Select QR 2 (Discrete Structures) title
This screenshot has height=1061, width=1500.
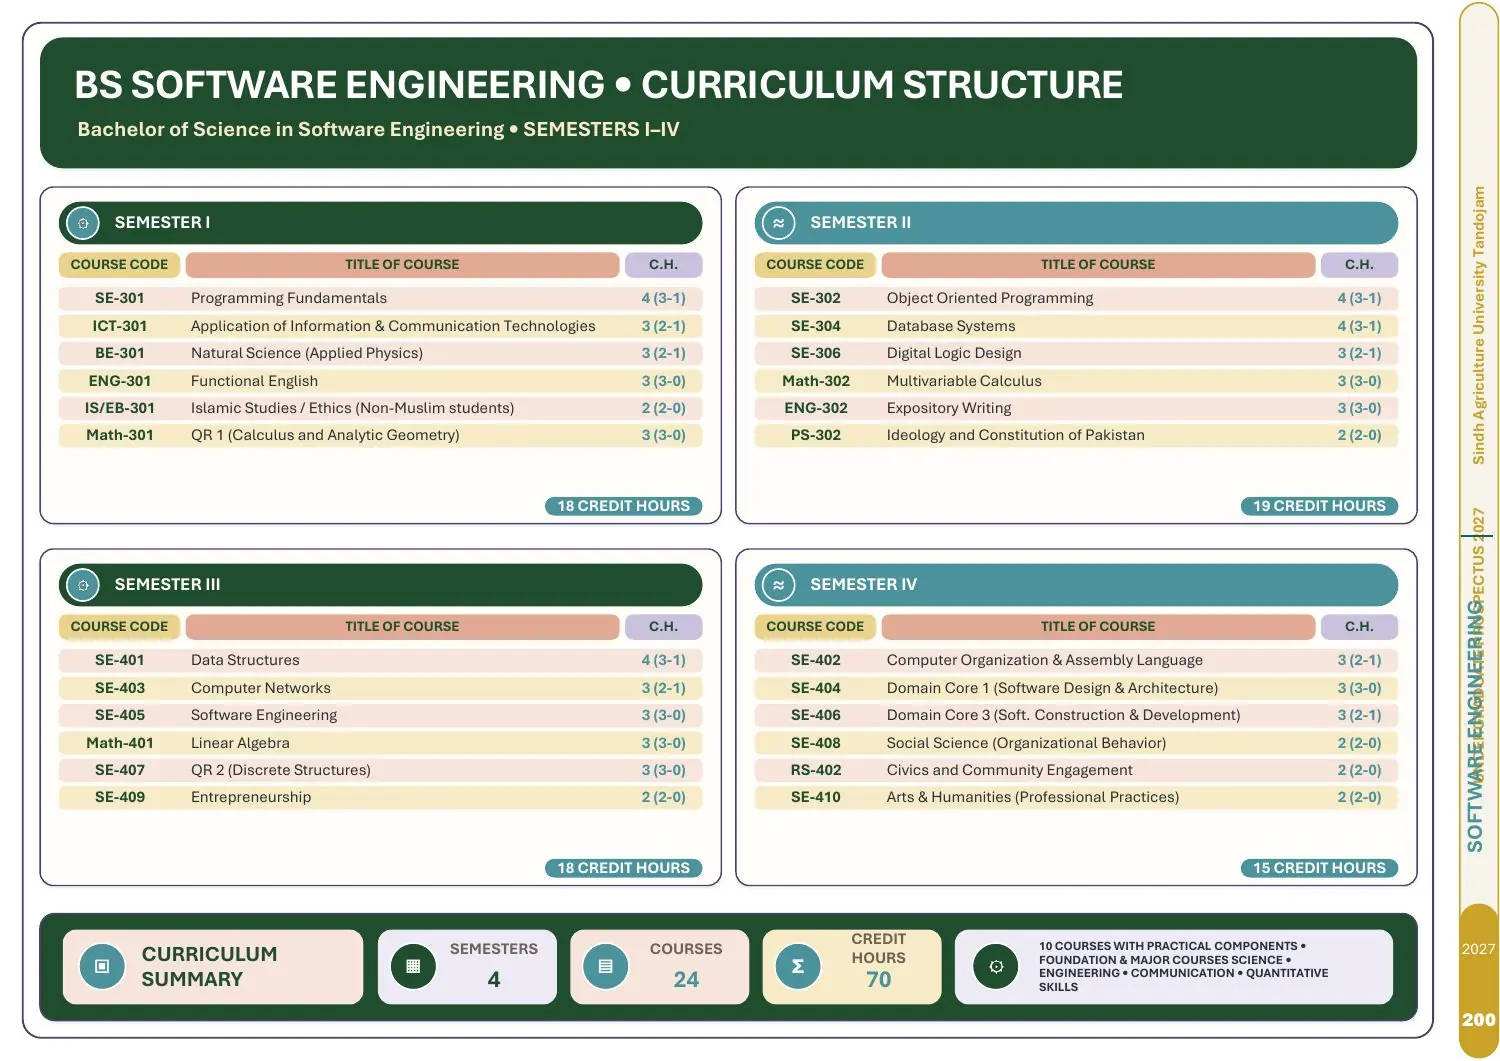coord(281,770)
